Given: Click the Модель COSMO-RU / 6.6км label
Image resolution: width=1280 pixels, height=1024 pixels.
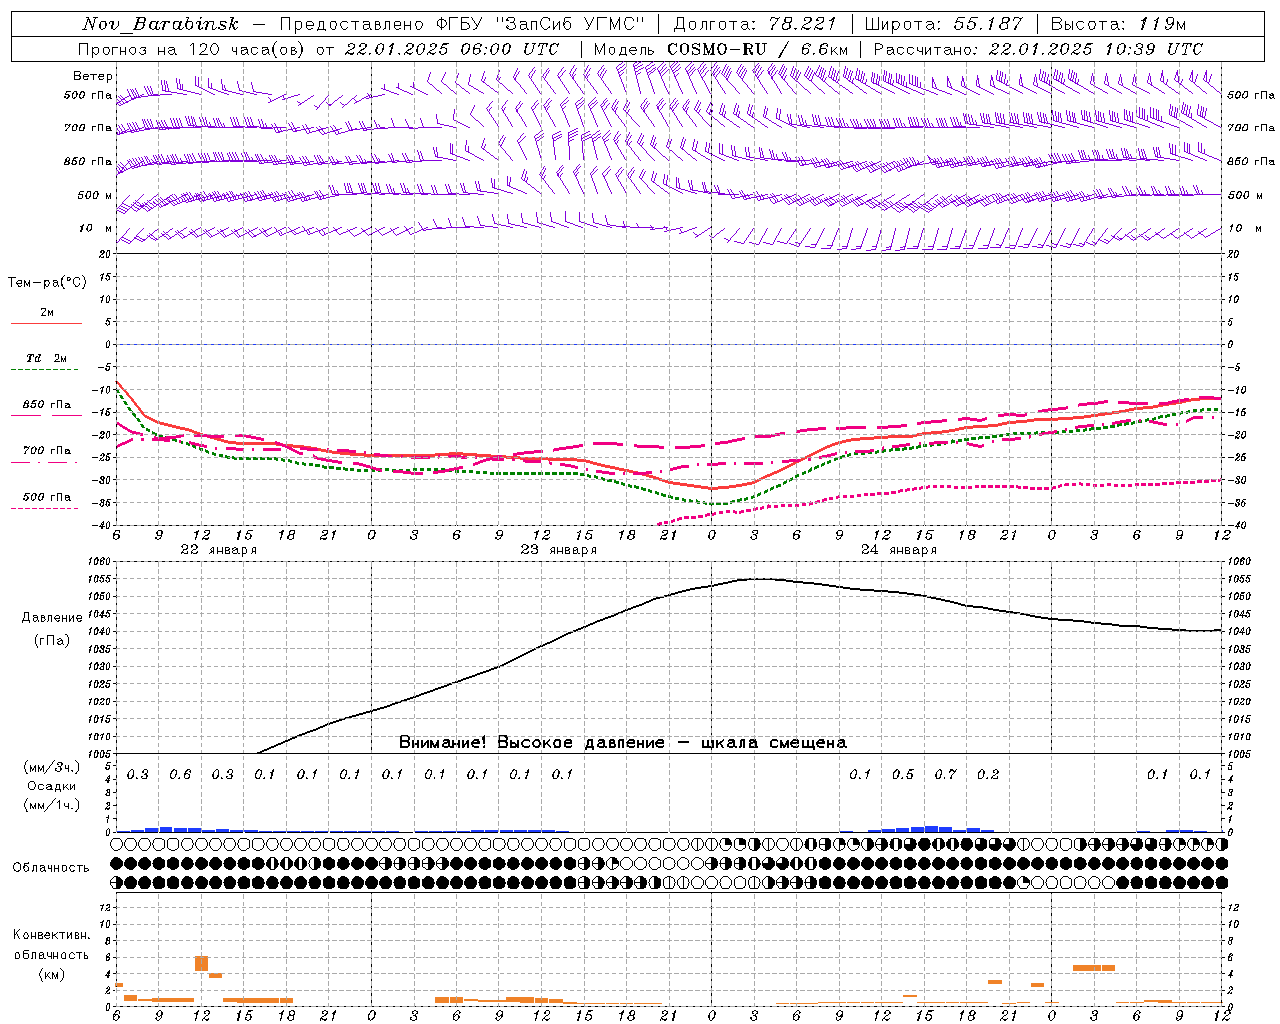Looking at the screenshot, I should point(720,49).
